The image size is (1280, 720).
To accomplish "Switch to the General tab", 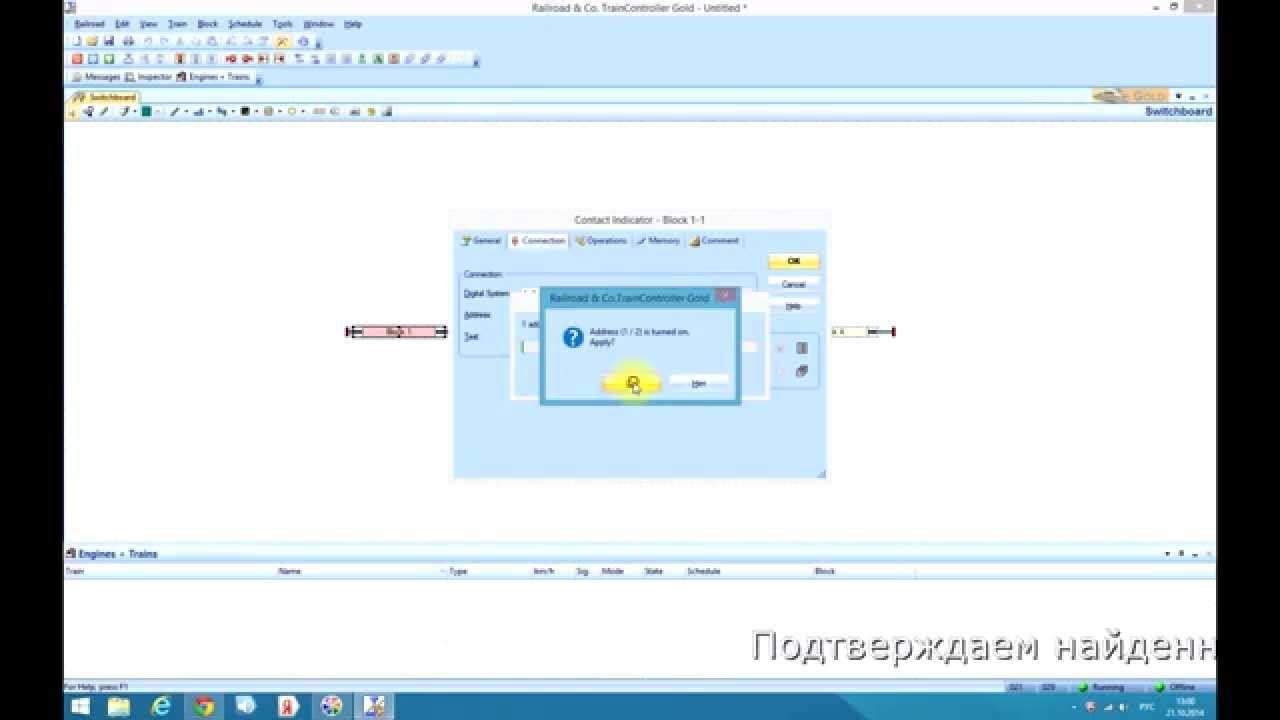I will coord(481,241).
